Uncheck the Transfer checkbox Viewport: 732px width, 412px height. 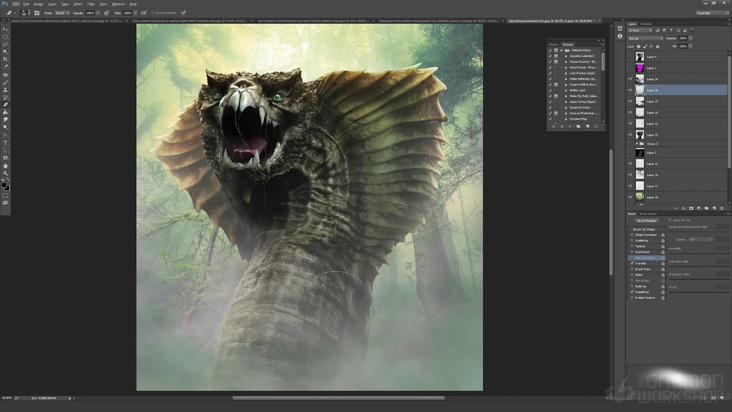[632, 263]
